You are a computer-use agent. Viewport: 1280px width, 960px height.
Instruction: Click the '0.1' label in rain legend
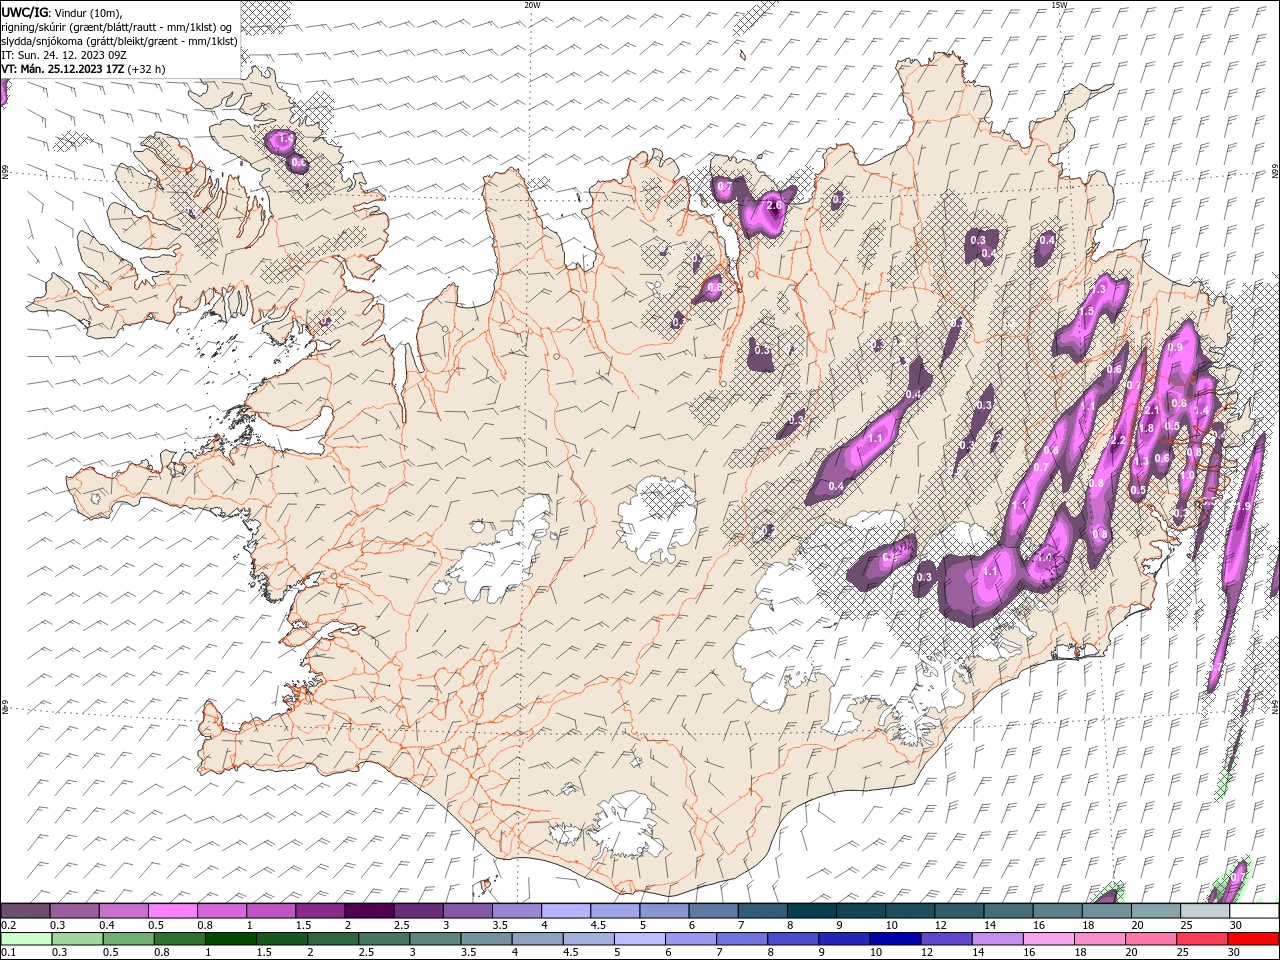[x=7, y=953]
